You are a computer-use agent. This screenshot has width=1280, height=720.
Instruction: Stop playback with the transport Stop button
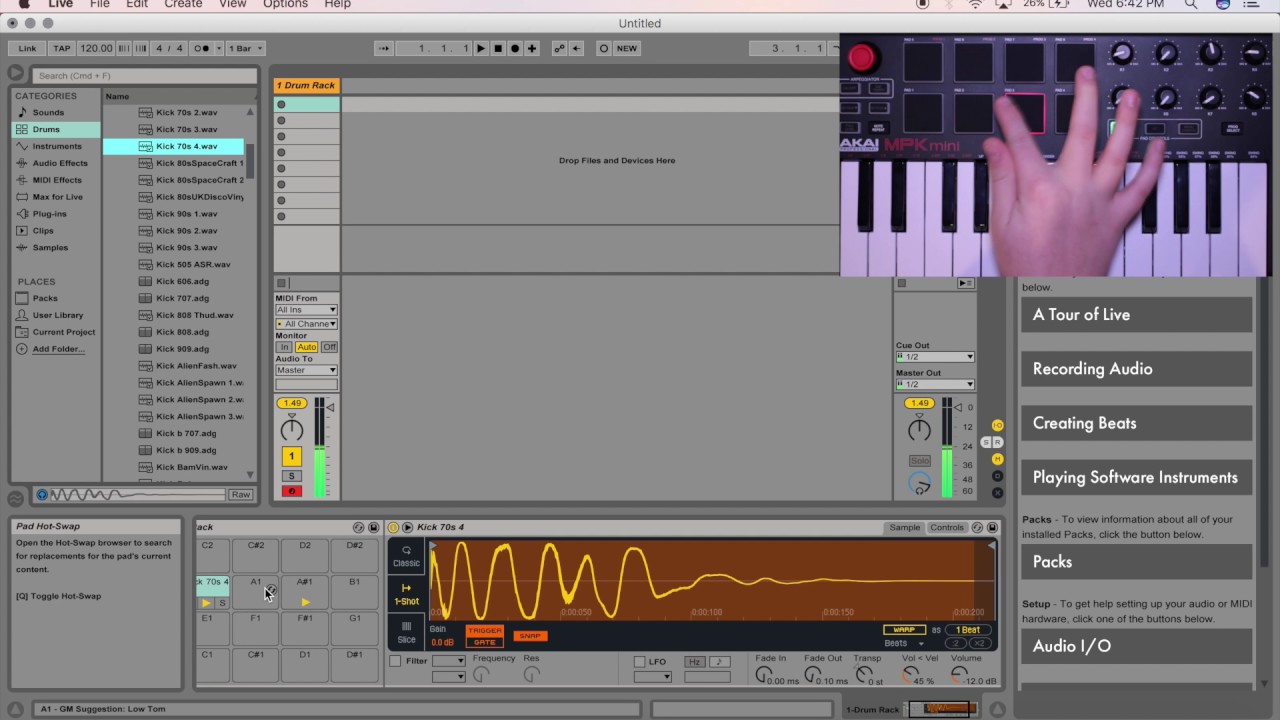click(x=498, y=48)
